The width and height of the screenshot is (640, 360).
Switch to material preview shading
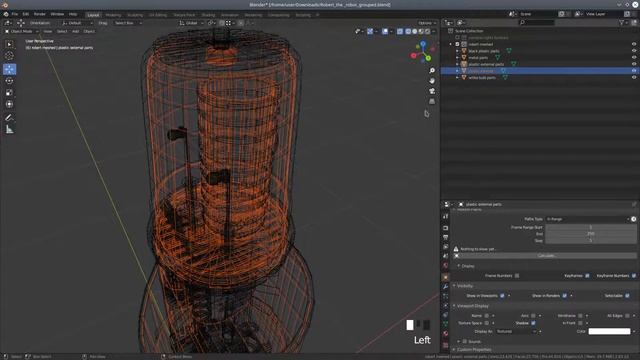pos(421,31)
